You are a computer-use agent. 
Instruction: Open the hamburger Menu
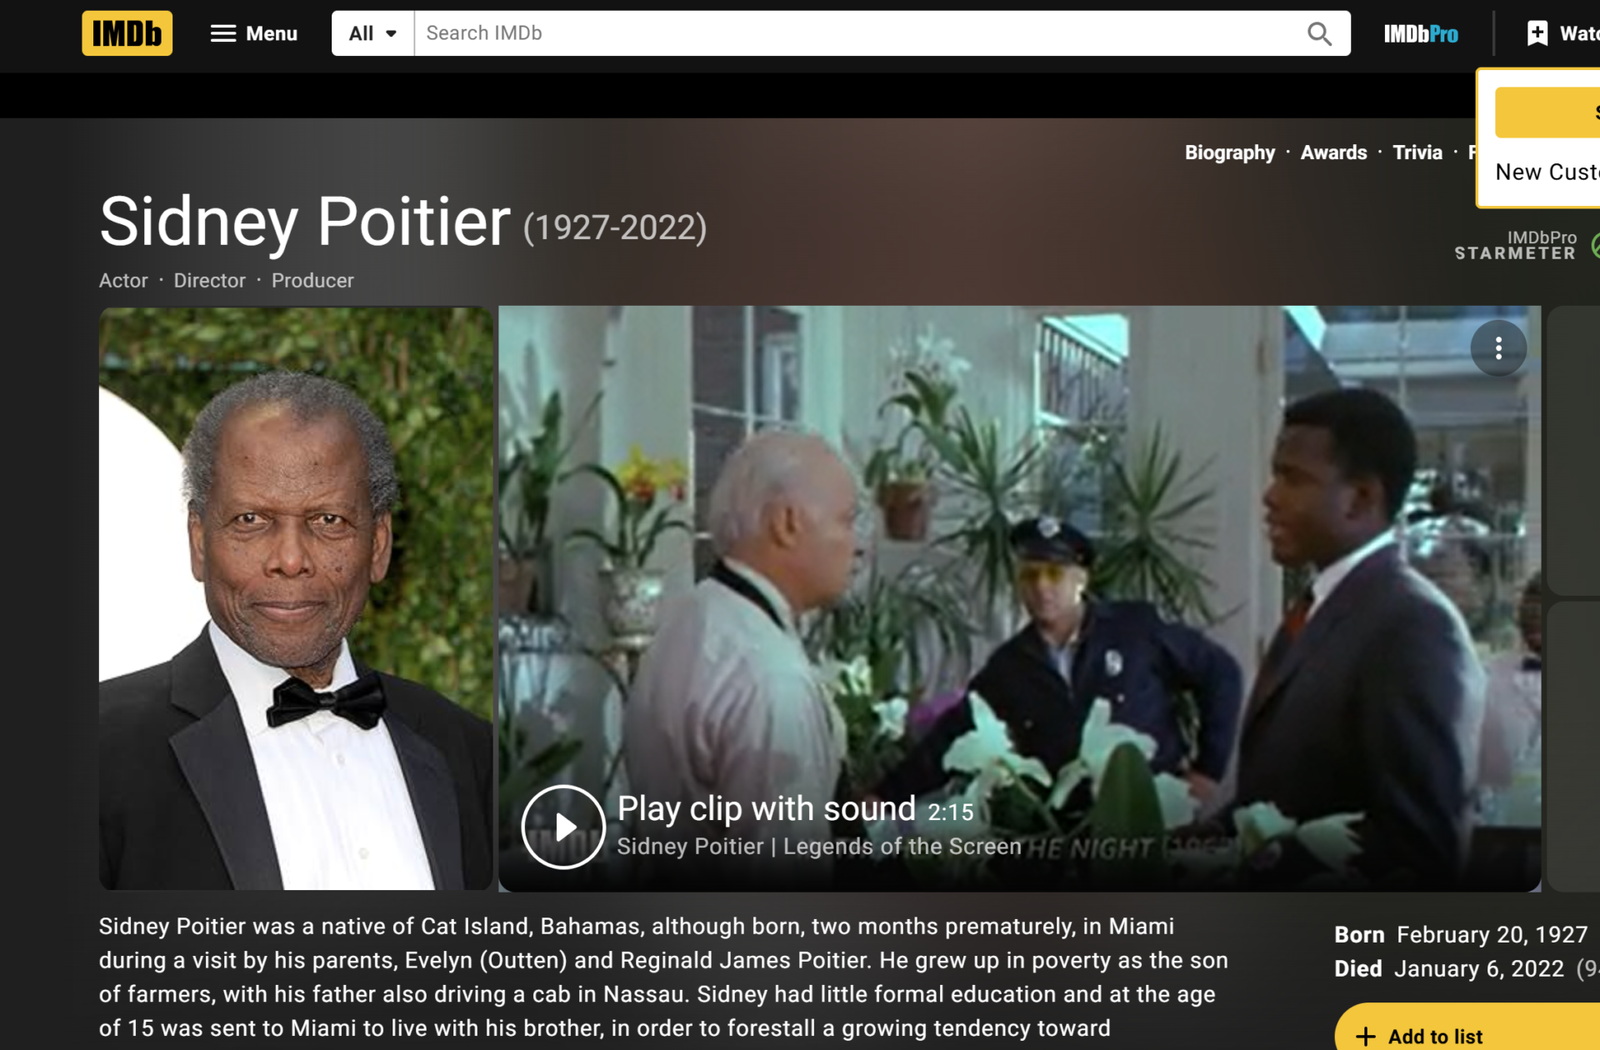point(254,33)
